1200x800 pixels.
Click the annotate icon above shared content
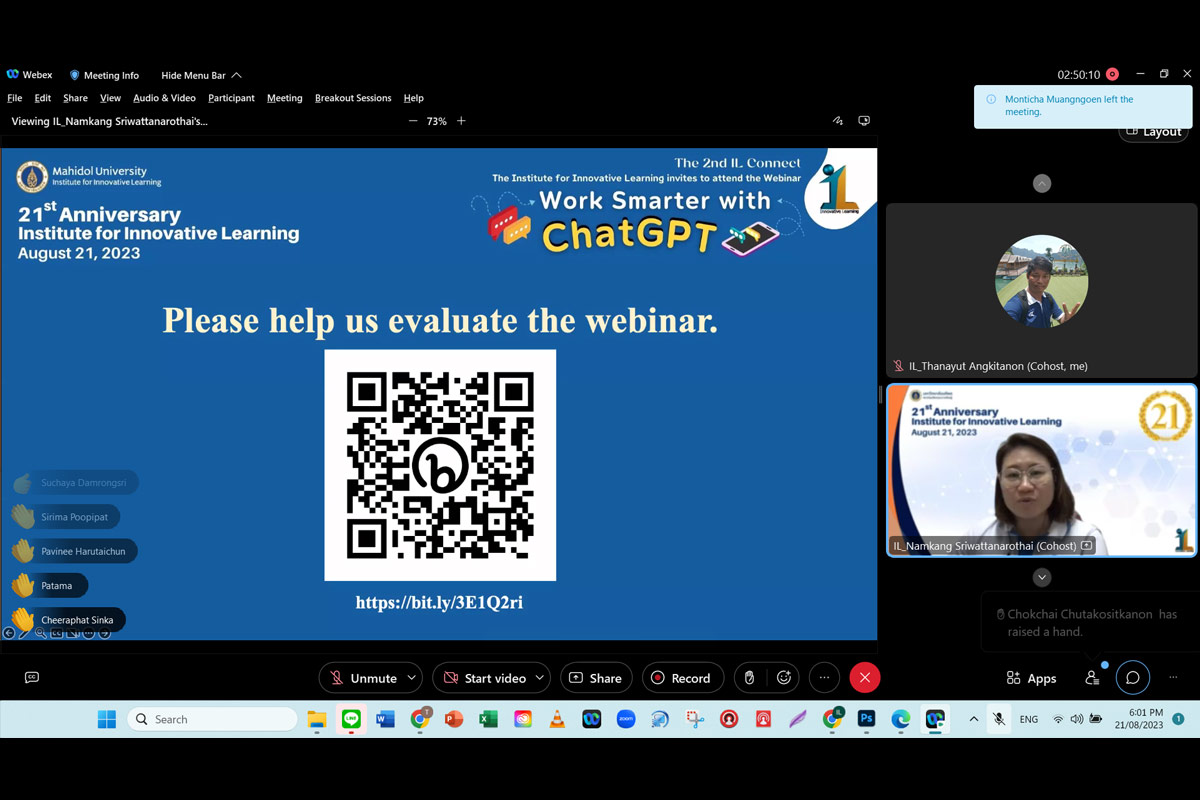tap(838, 121)
